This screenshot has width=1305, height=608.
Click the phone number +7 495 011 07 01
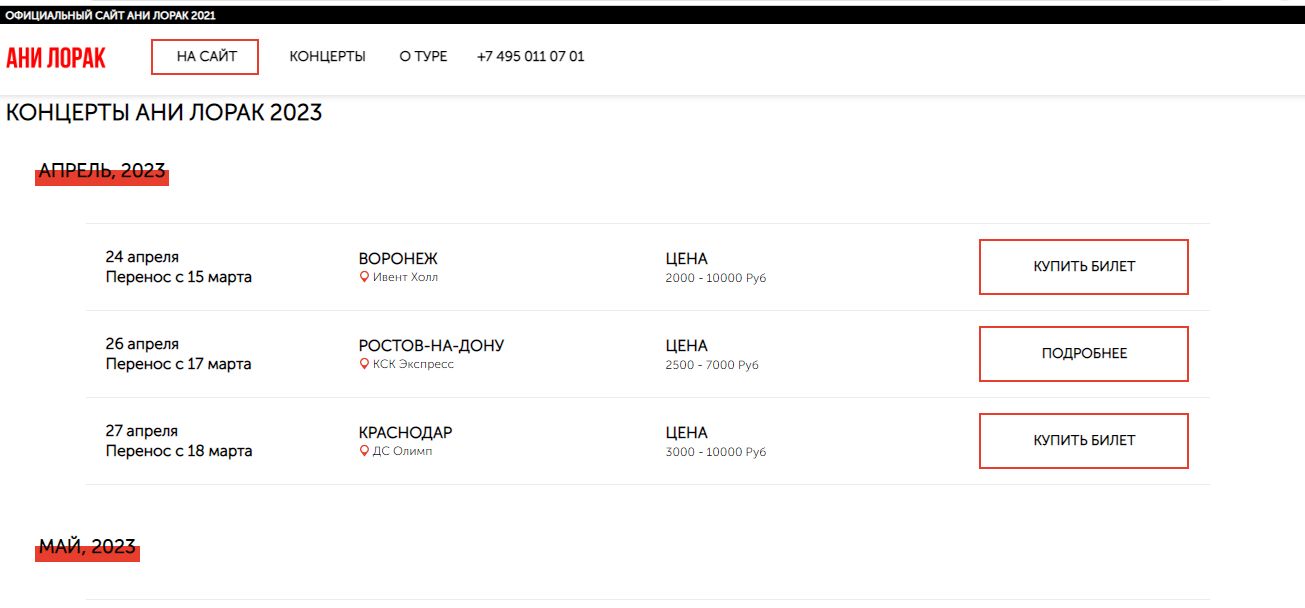tap(531, 57)
